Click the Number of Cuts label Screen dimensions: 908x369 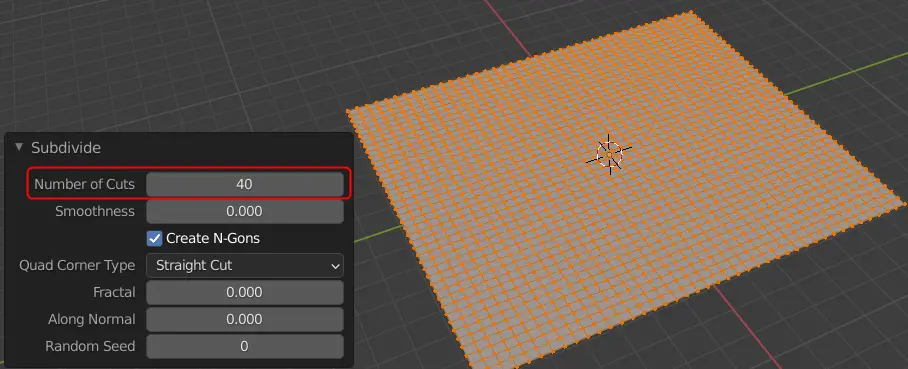click(x=85, y=184)
